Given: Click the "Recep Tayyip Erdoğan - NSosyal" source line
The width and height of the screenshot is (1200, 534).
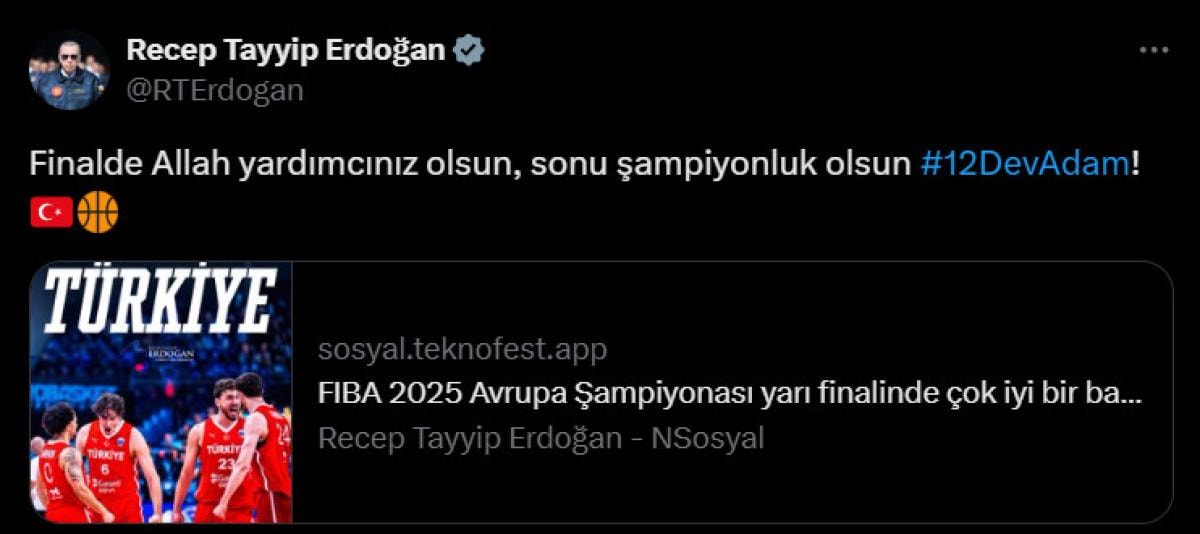Looking at the screenshot, I should (540, 437).
